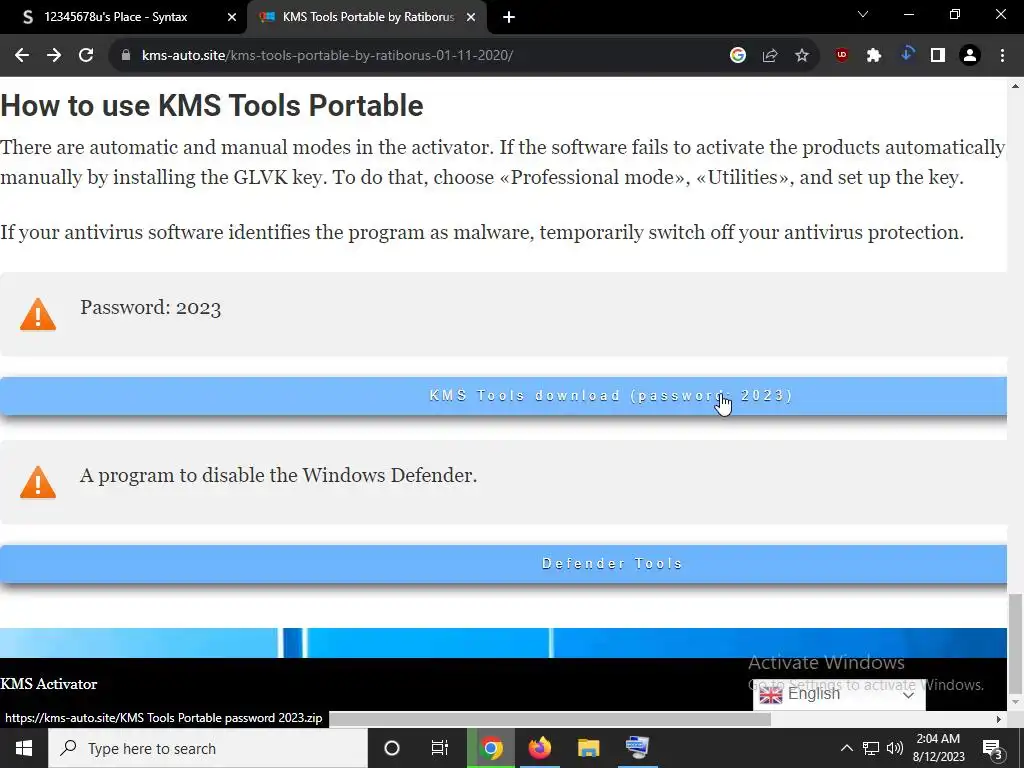Image resolution: width=1024 pixels, height=768 pixels.
Task: Open the Google icon in address bar
Action: [x=737, y=56]
